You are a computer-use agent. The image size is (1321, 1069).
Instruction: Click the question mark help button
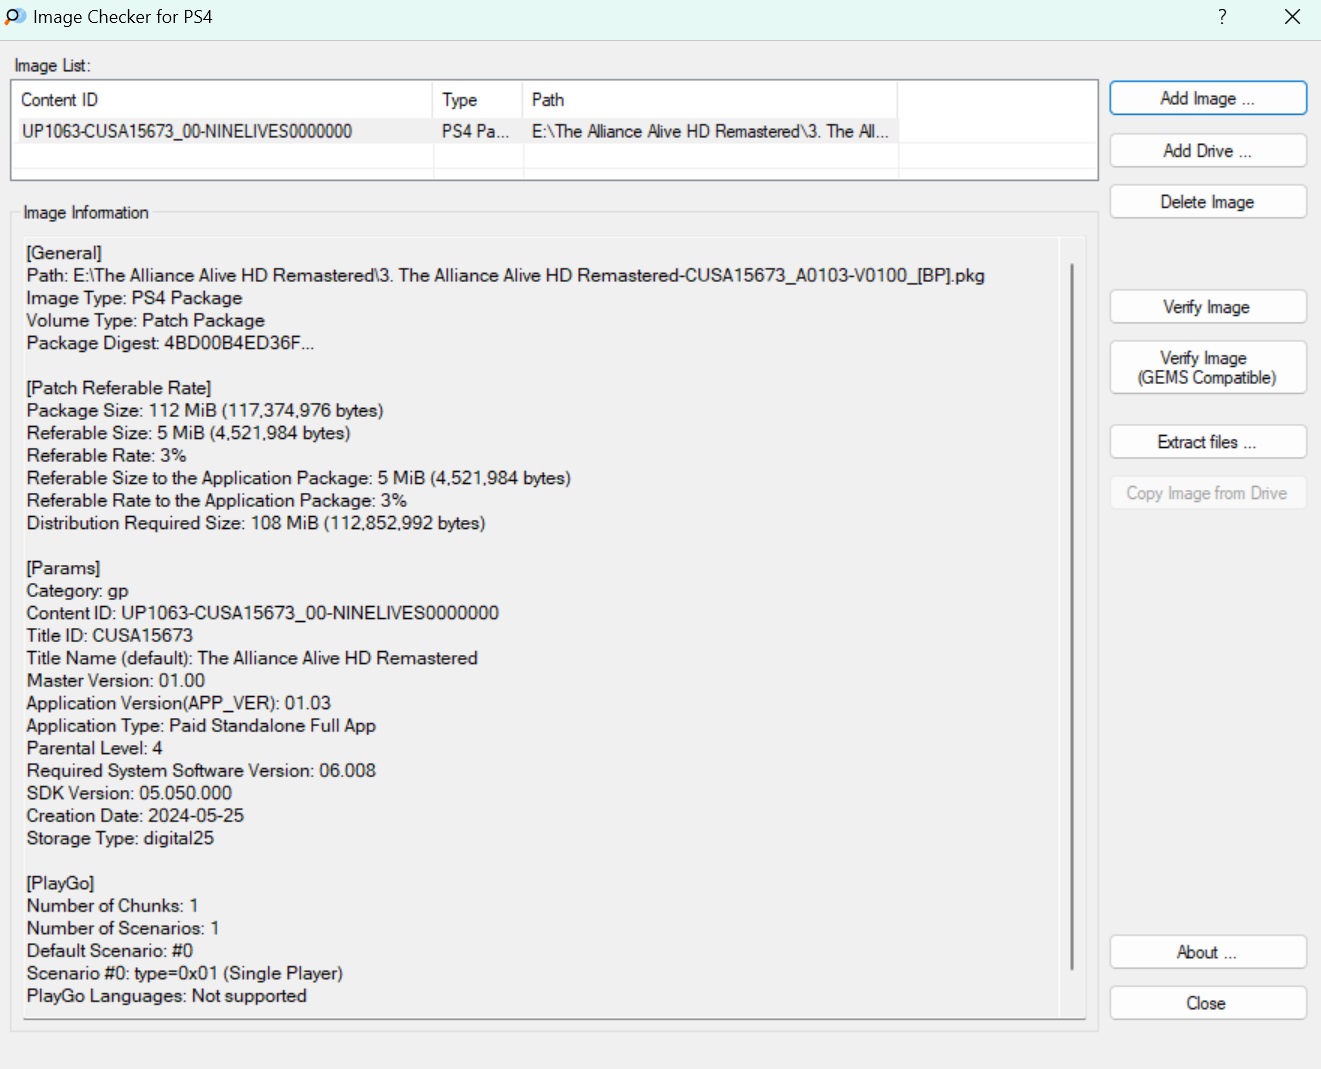click(1222, 17)
